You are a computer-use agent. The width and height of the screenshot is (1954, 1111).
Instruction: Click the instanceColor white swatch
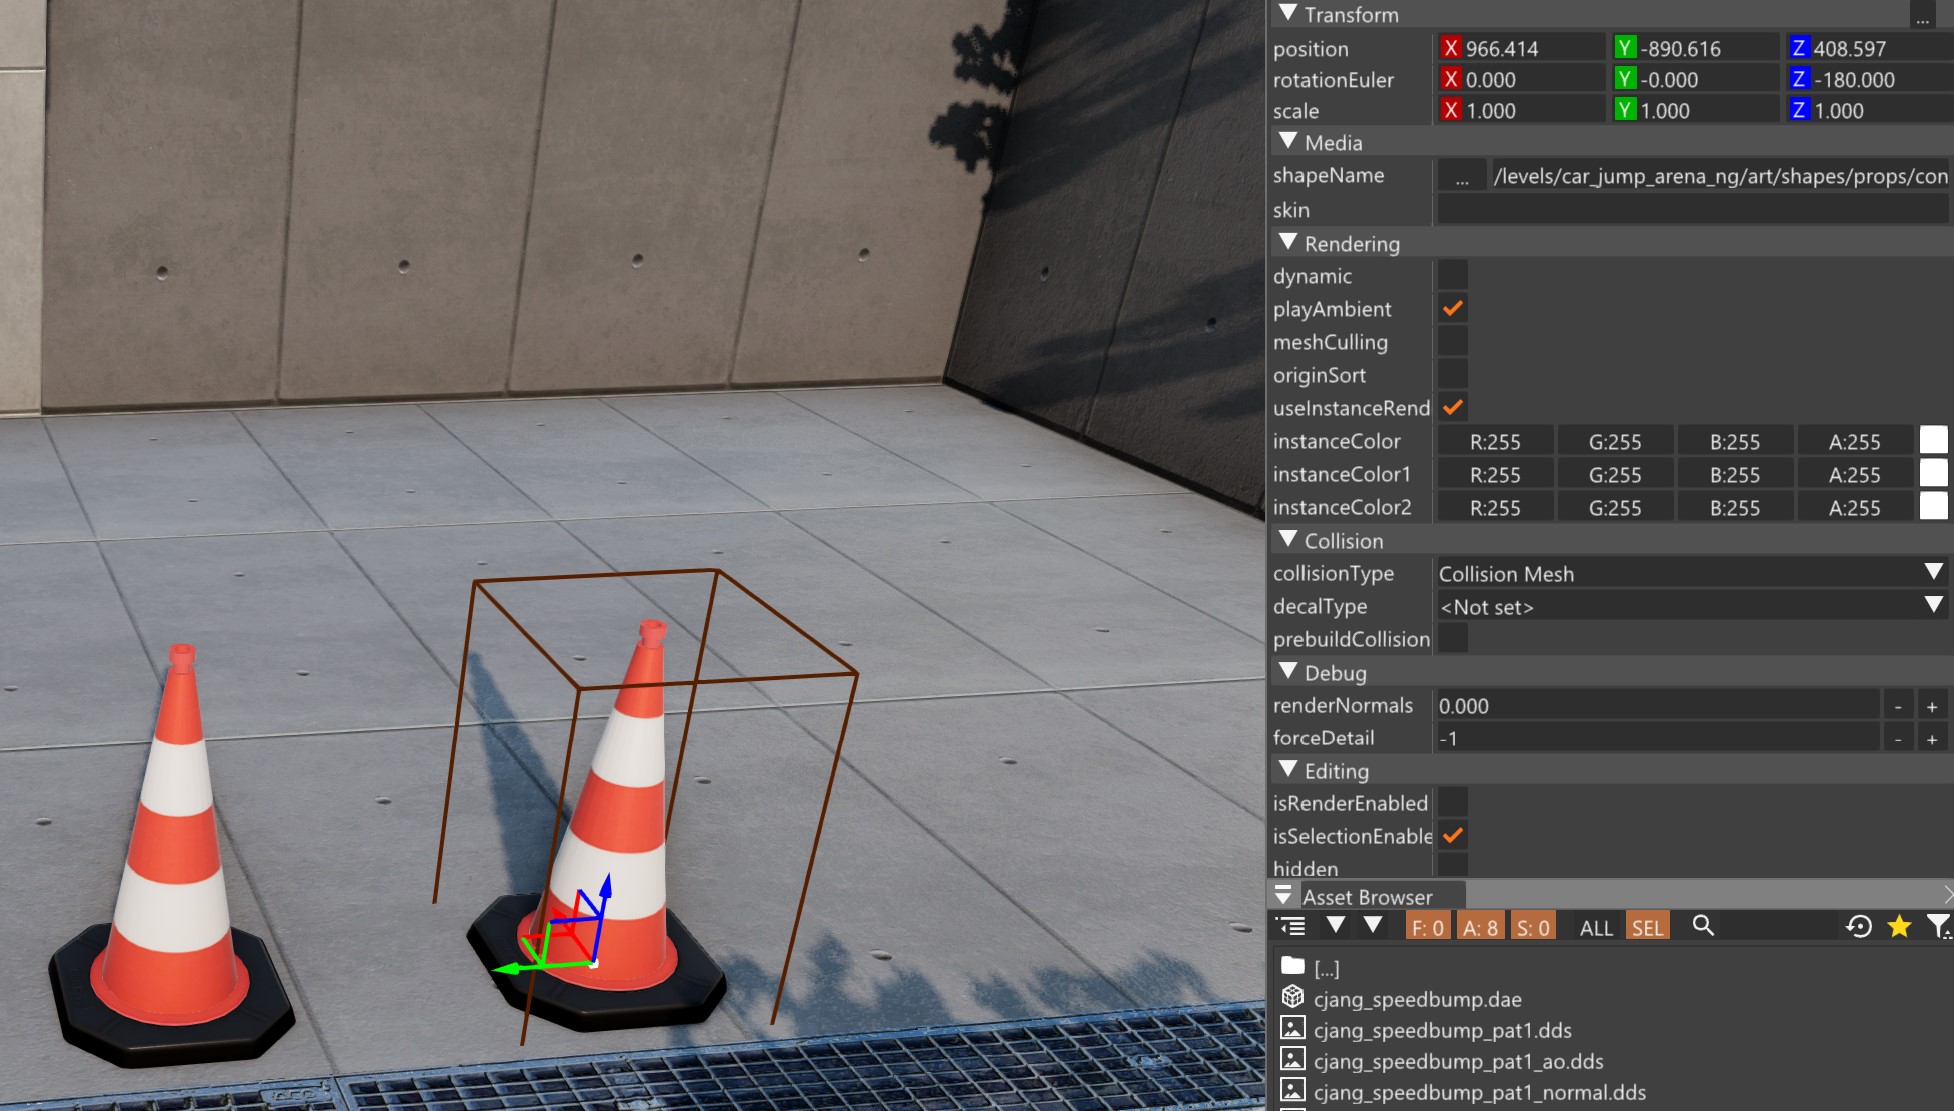click(1933, 441)
